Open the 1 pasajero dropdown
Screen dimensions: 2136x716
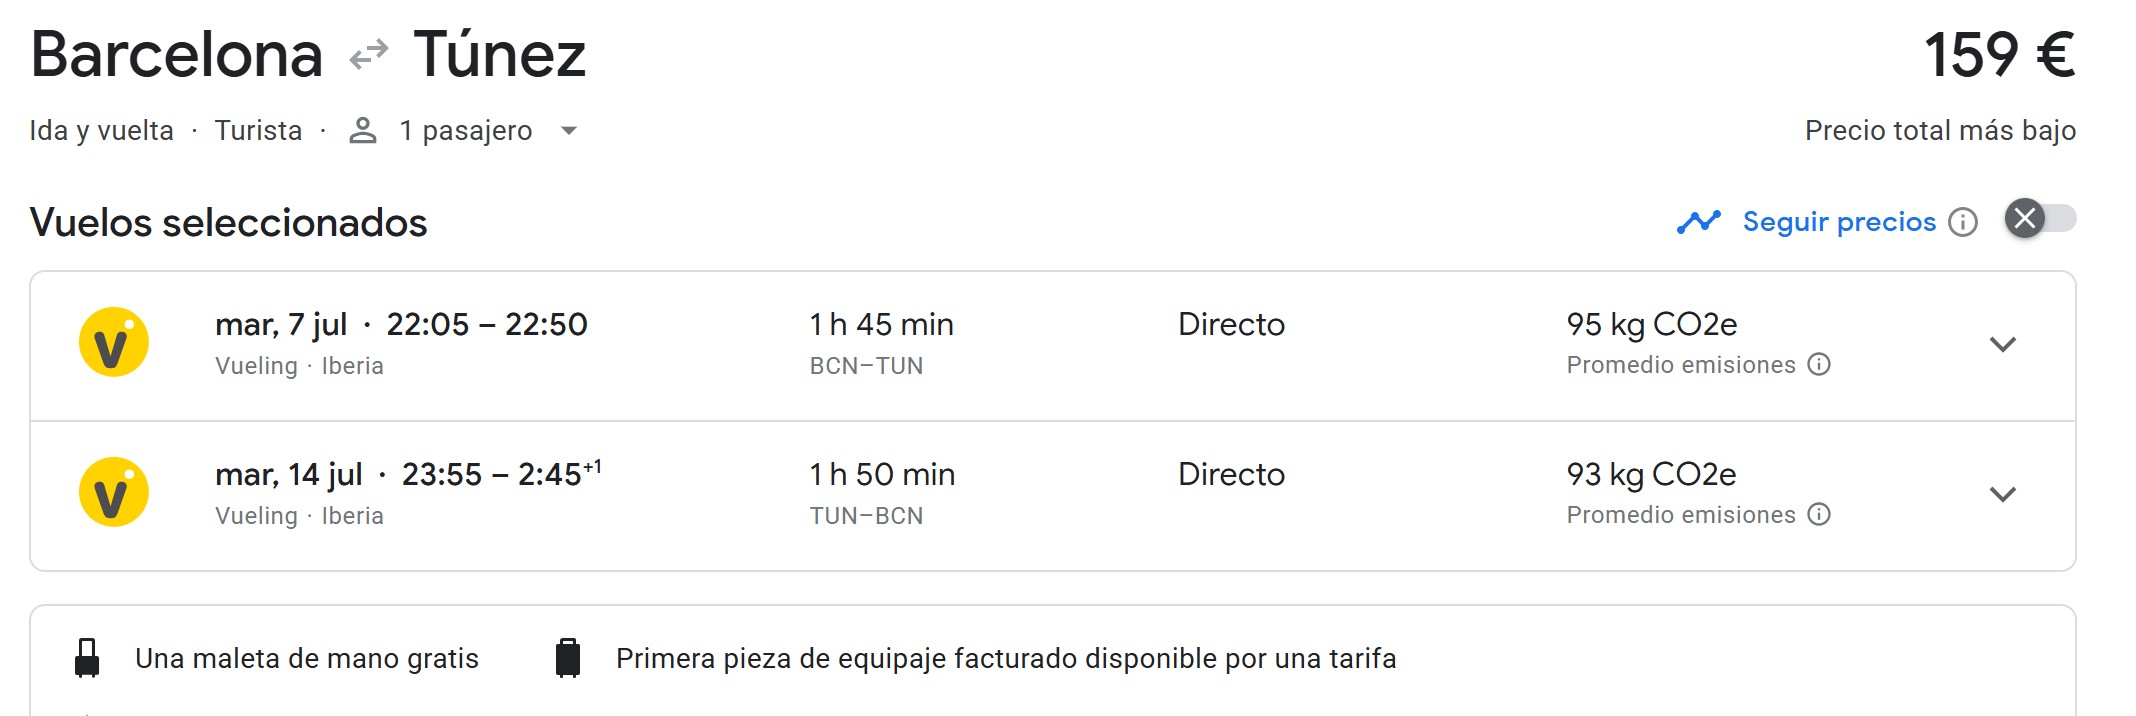[x=569, y=131]
